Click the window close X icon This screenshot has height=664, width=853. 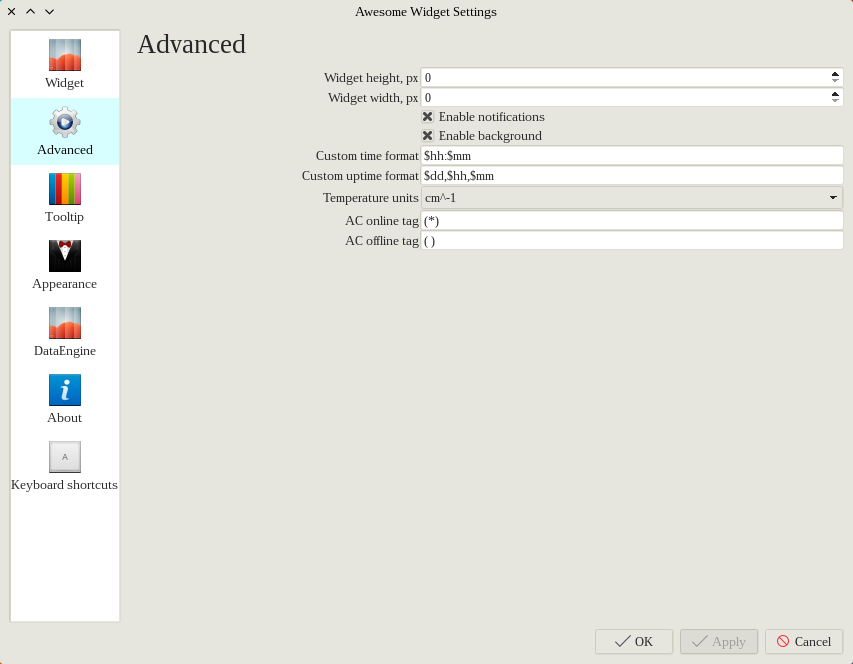[x=12, y=12]
